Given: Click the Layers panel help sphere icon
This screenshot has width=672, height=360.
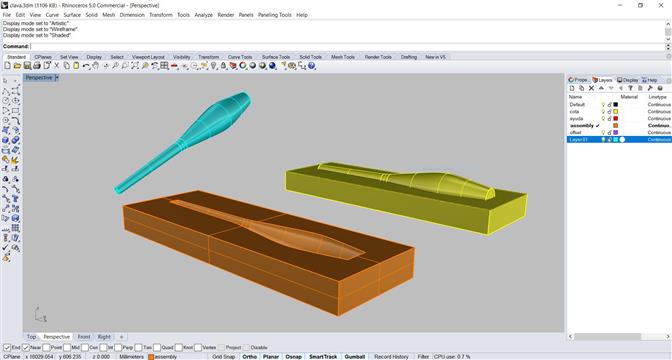Looking at the screenshot, I should tap(660, 88).
